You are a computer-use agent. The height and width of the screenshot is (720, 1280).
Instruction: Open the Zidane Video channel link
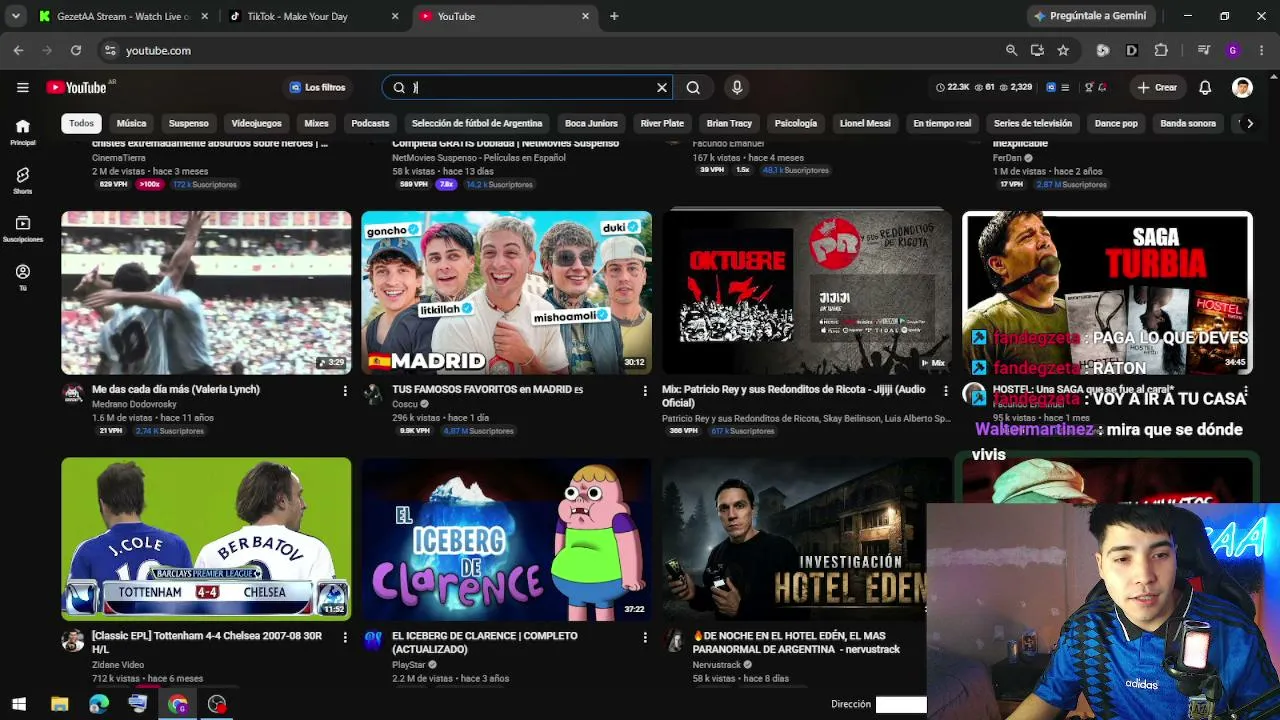[118, 665]
